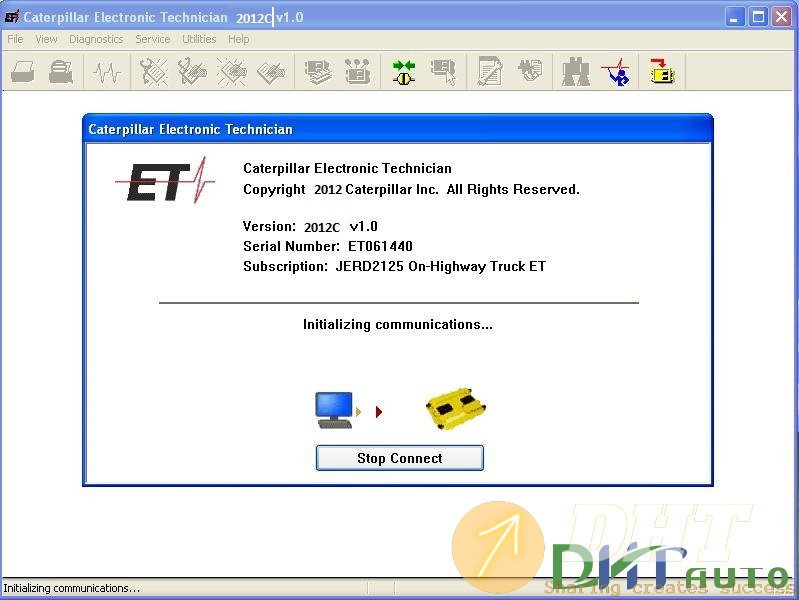
Task: Maximize the Electronic Technician window
Action: click(758, 17)
